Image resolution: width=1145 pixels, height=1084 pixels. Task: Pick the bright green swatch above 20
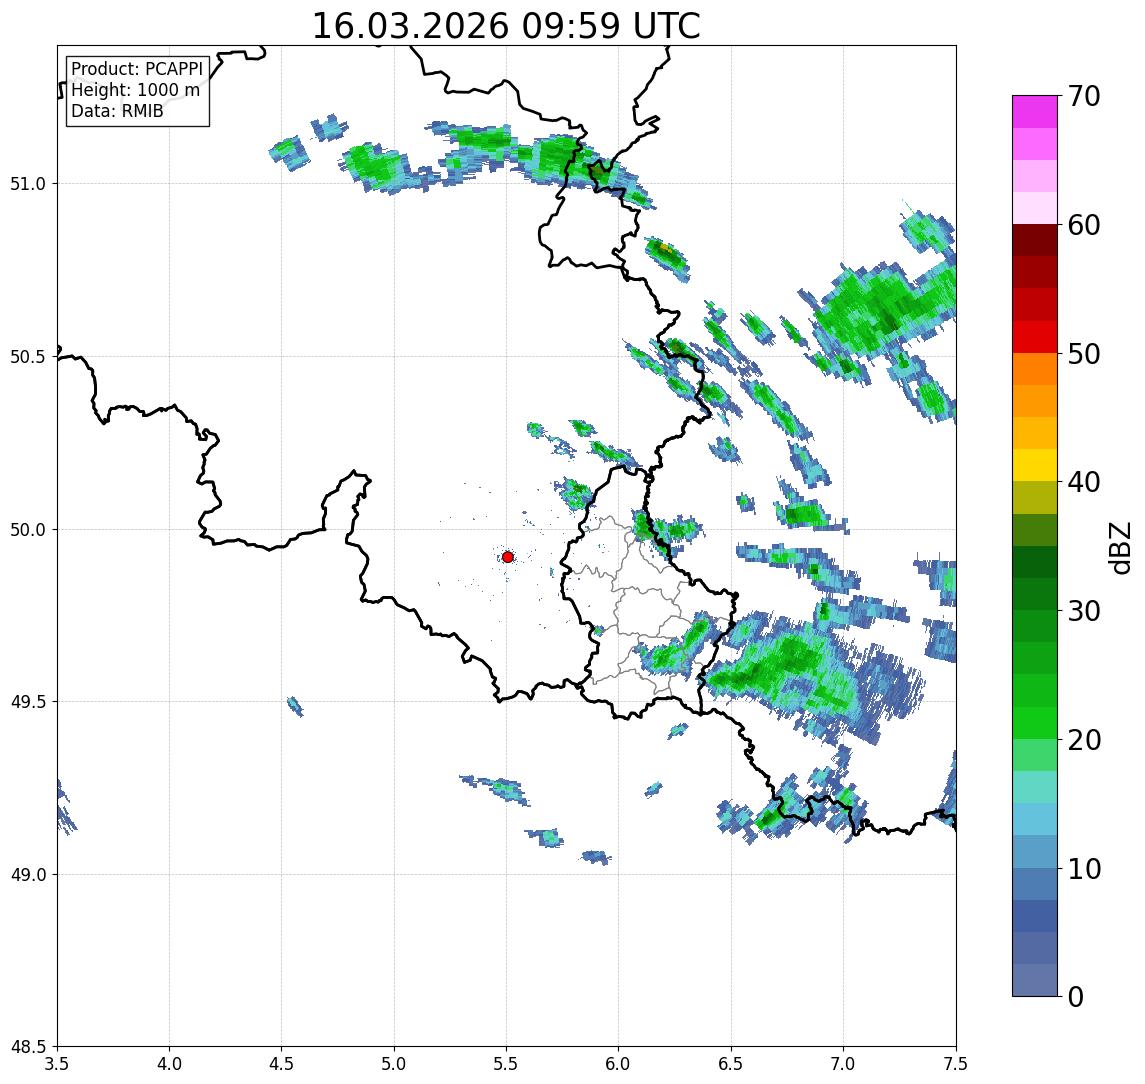(1035, 722)
